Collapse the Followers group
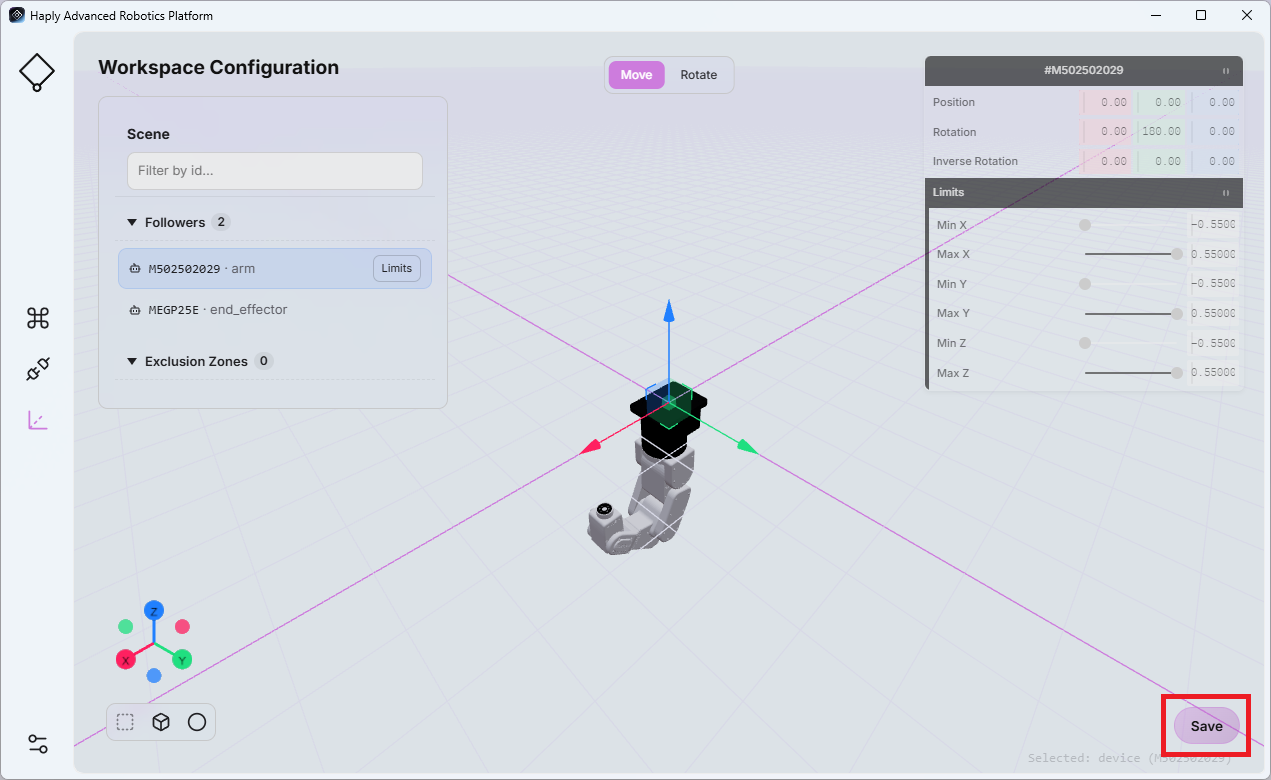This screenshot has width=1271, height=780. click(132, 222)
